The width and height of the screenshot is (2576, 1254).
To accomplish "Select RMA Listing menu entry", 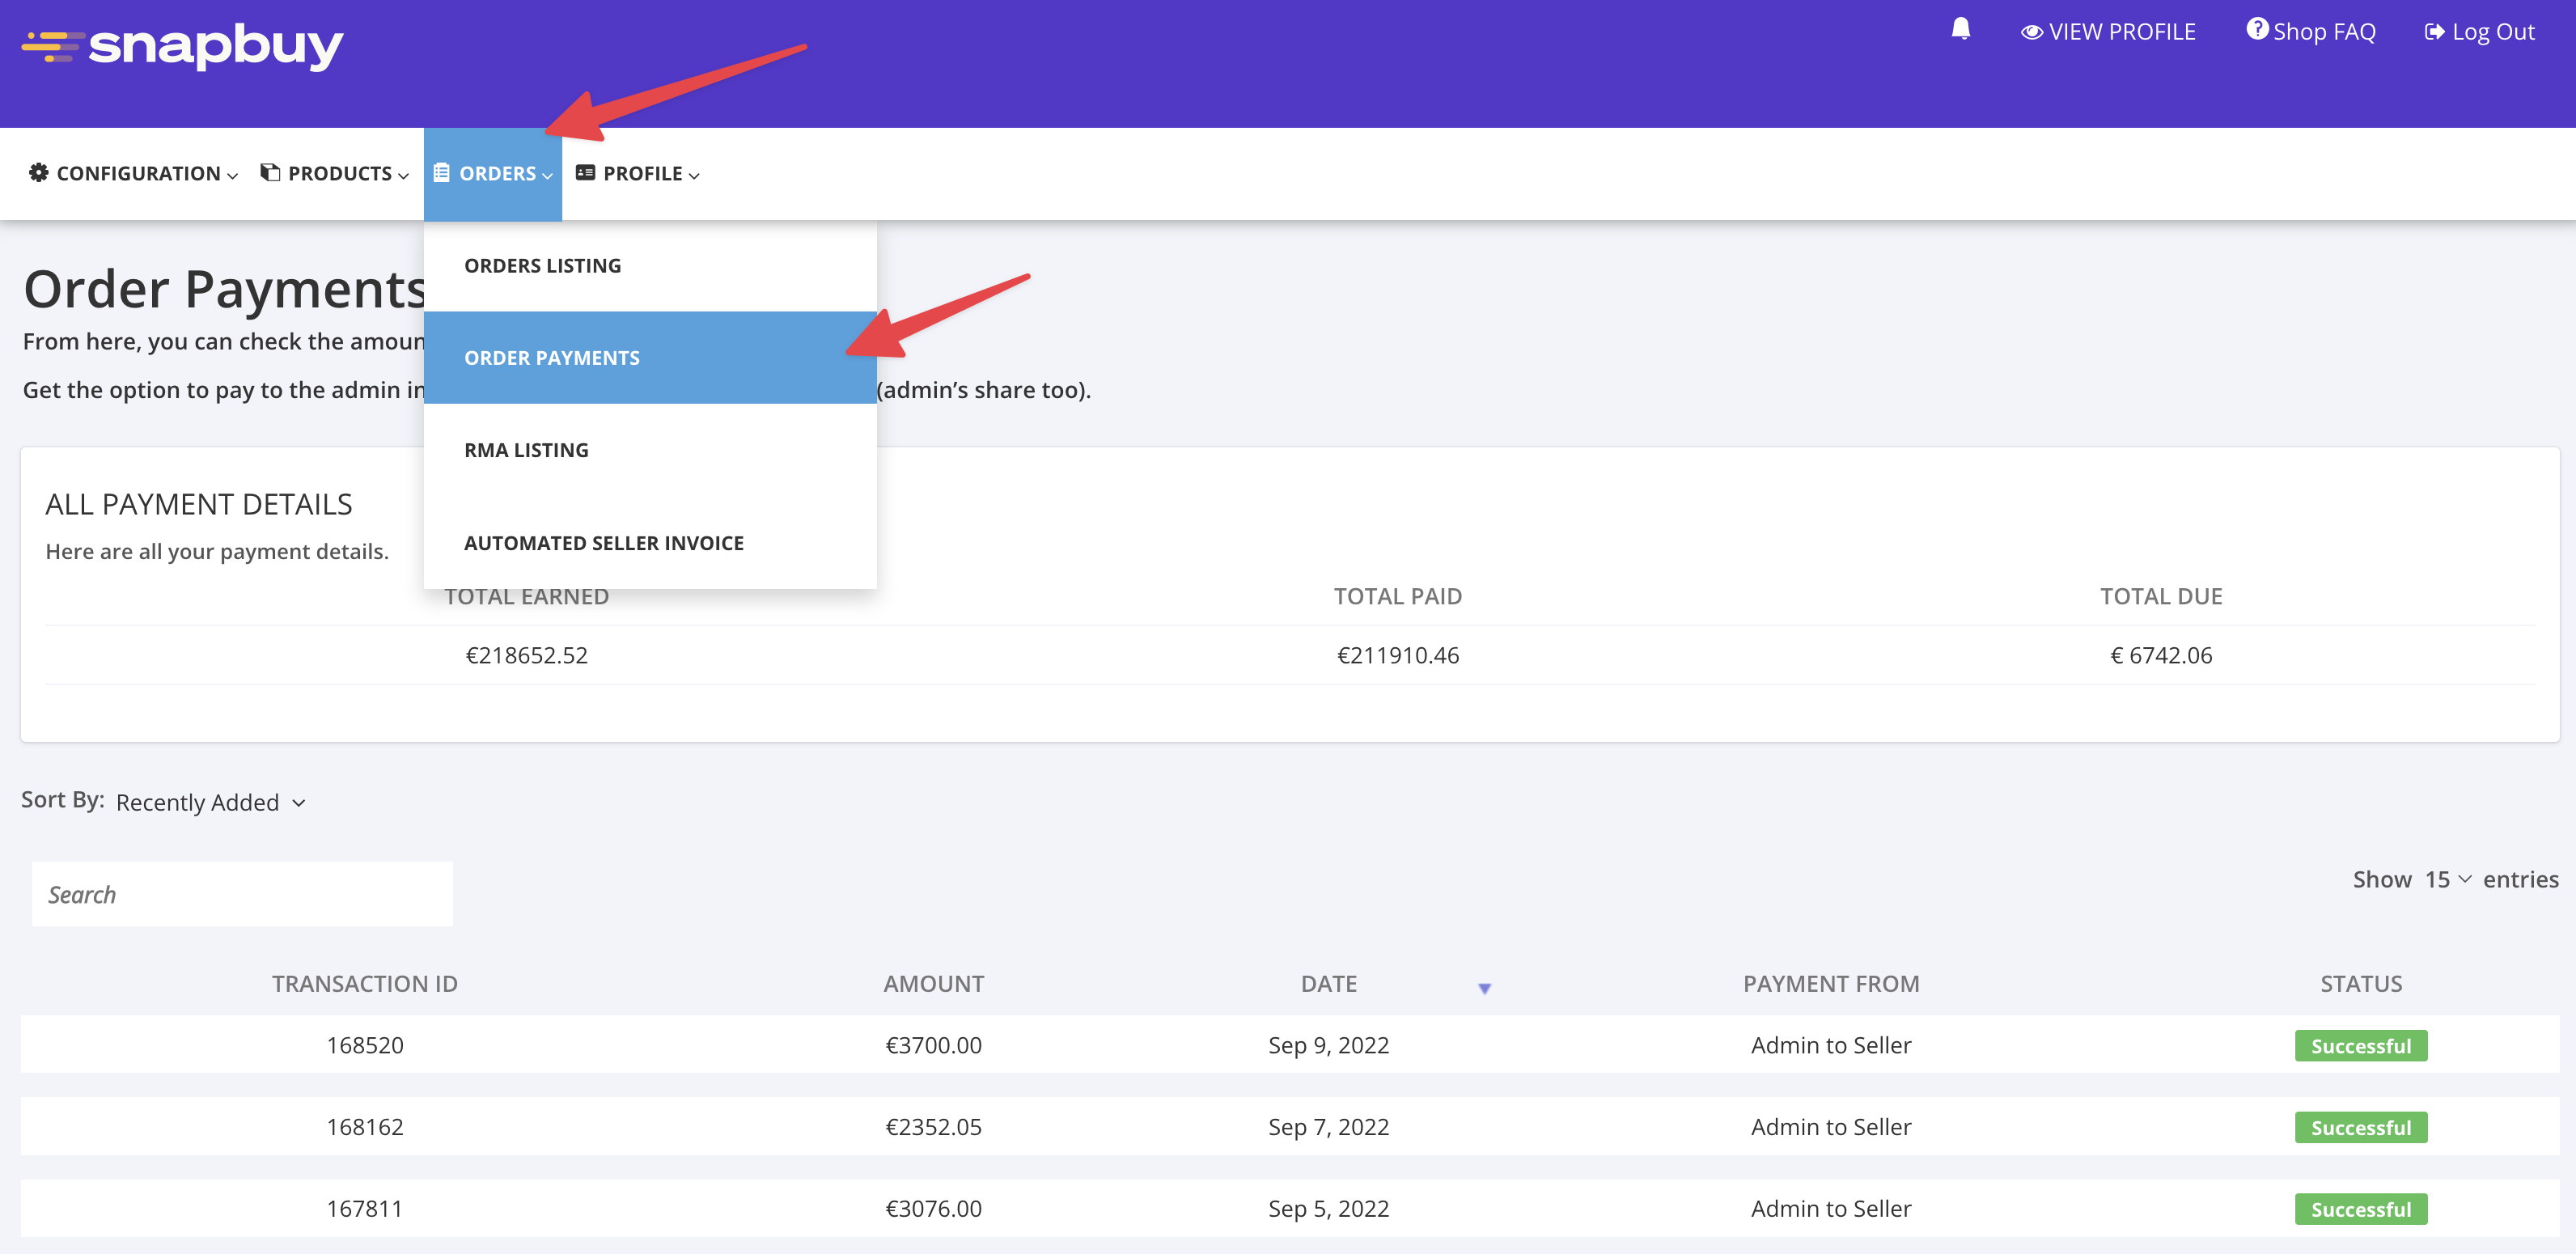I will tap(526, 450).
